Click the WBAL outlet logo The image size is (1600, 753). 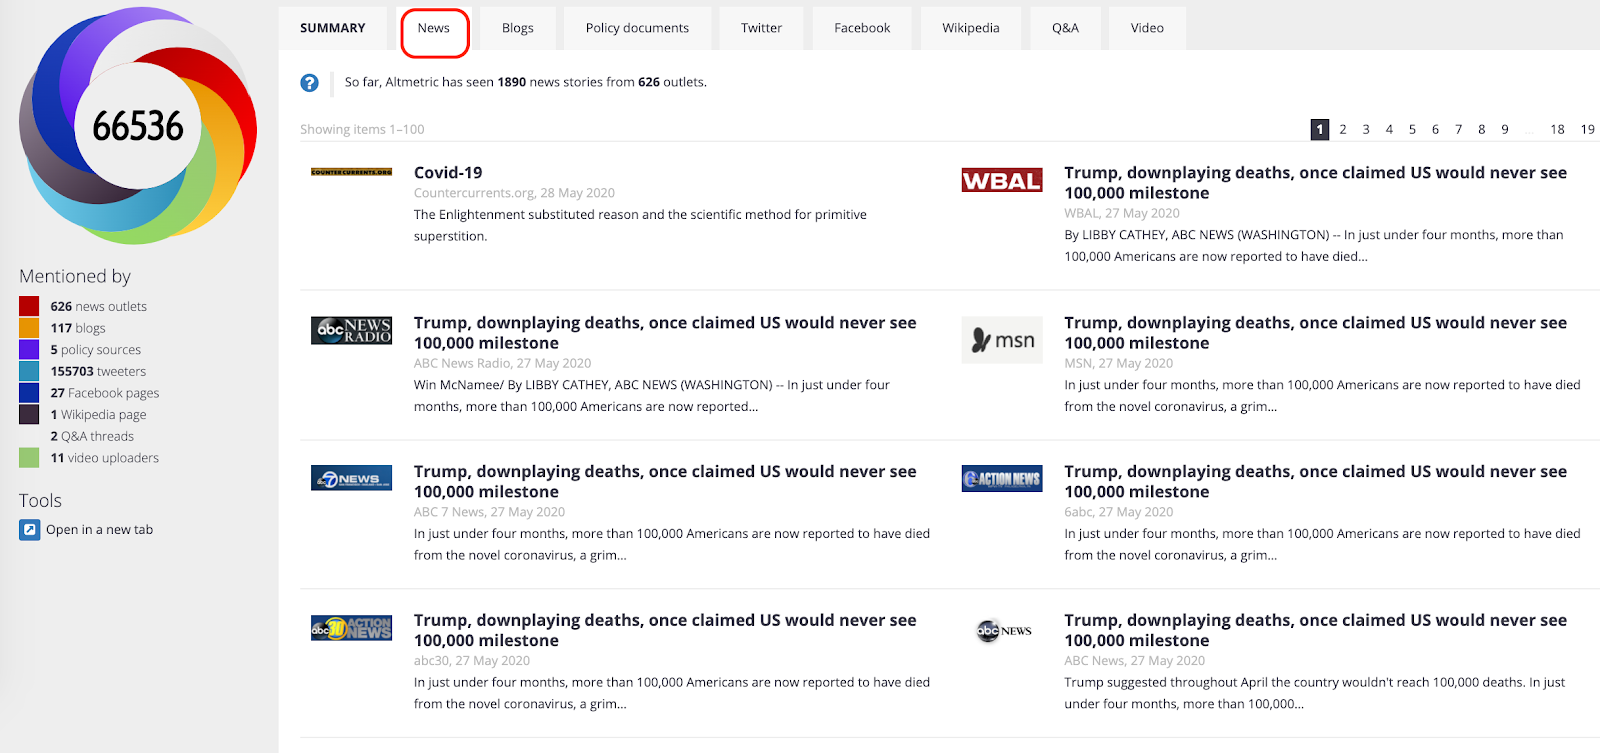pyautogui.click(x=1002, y=180)
